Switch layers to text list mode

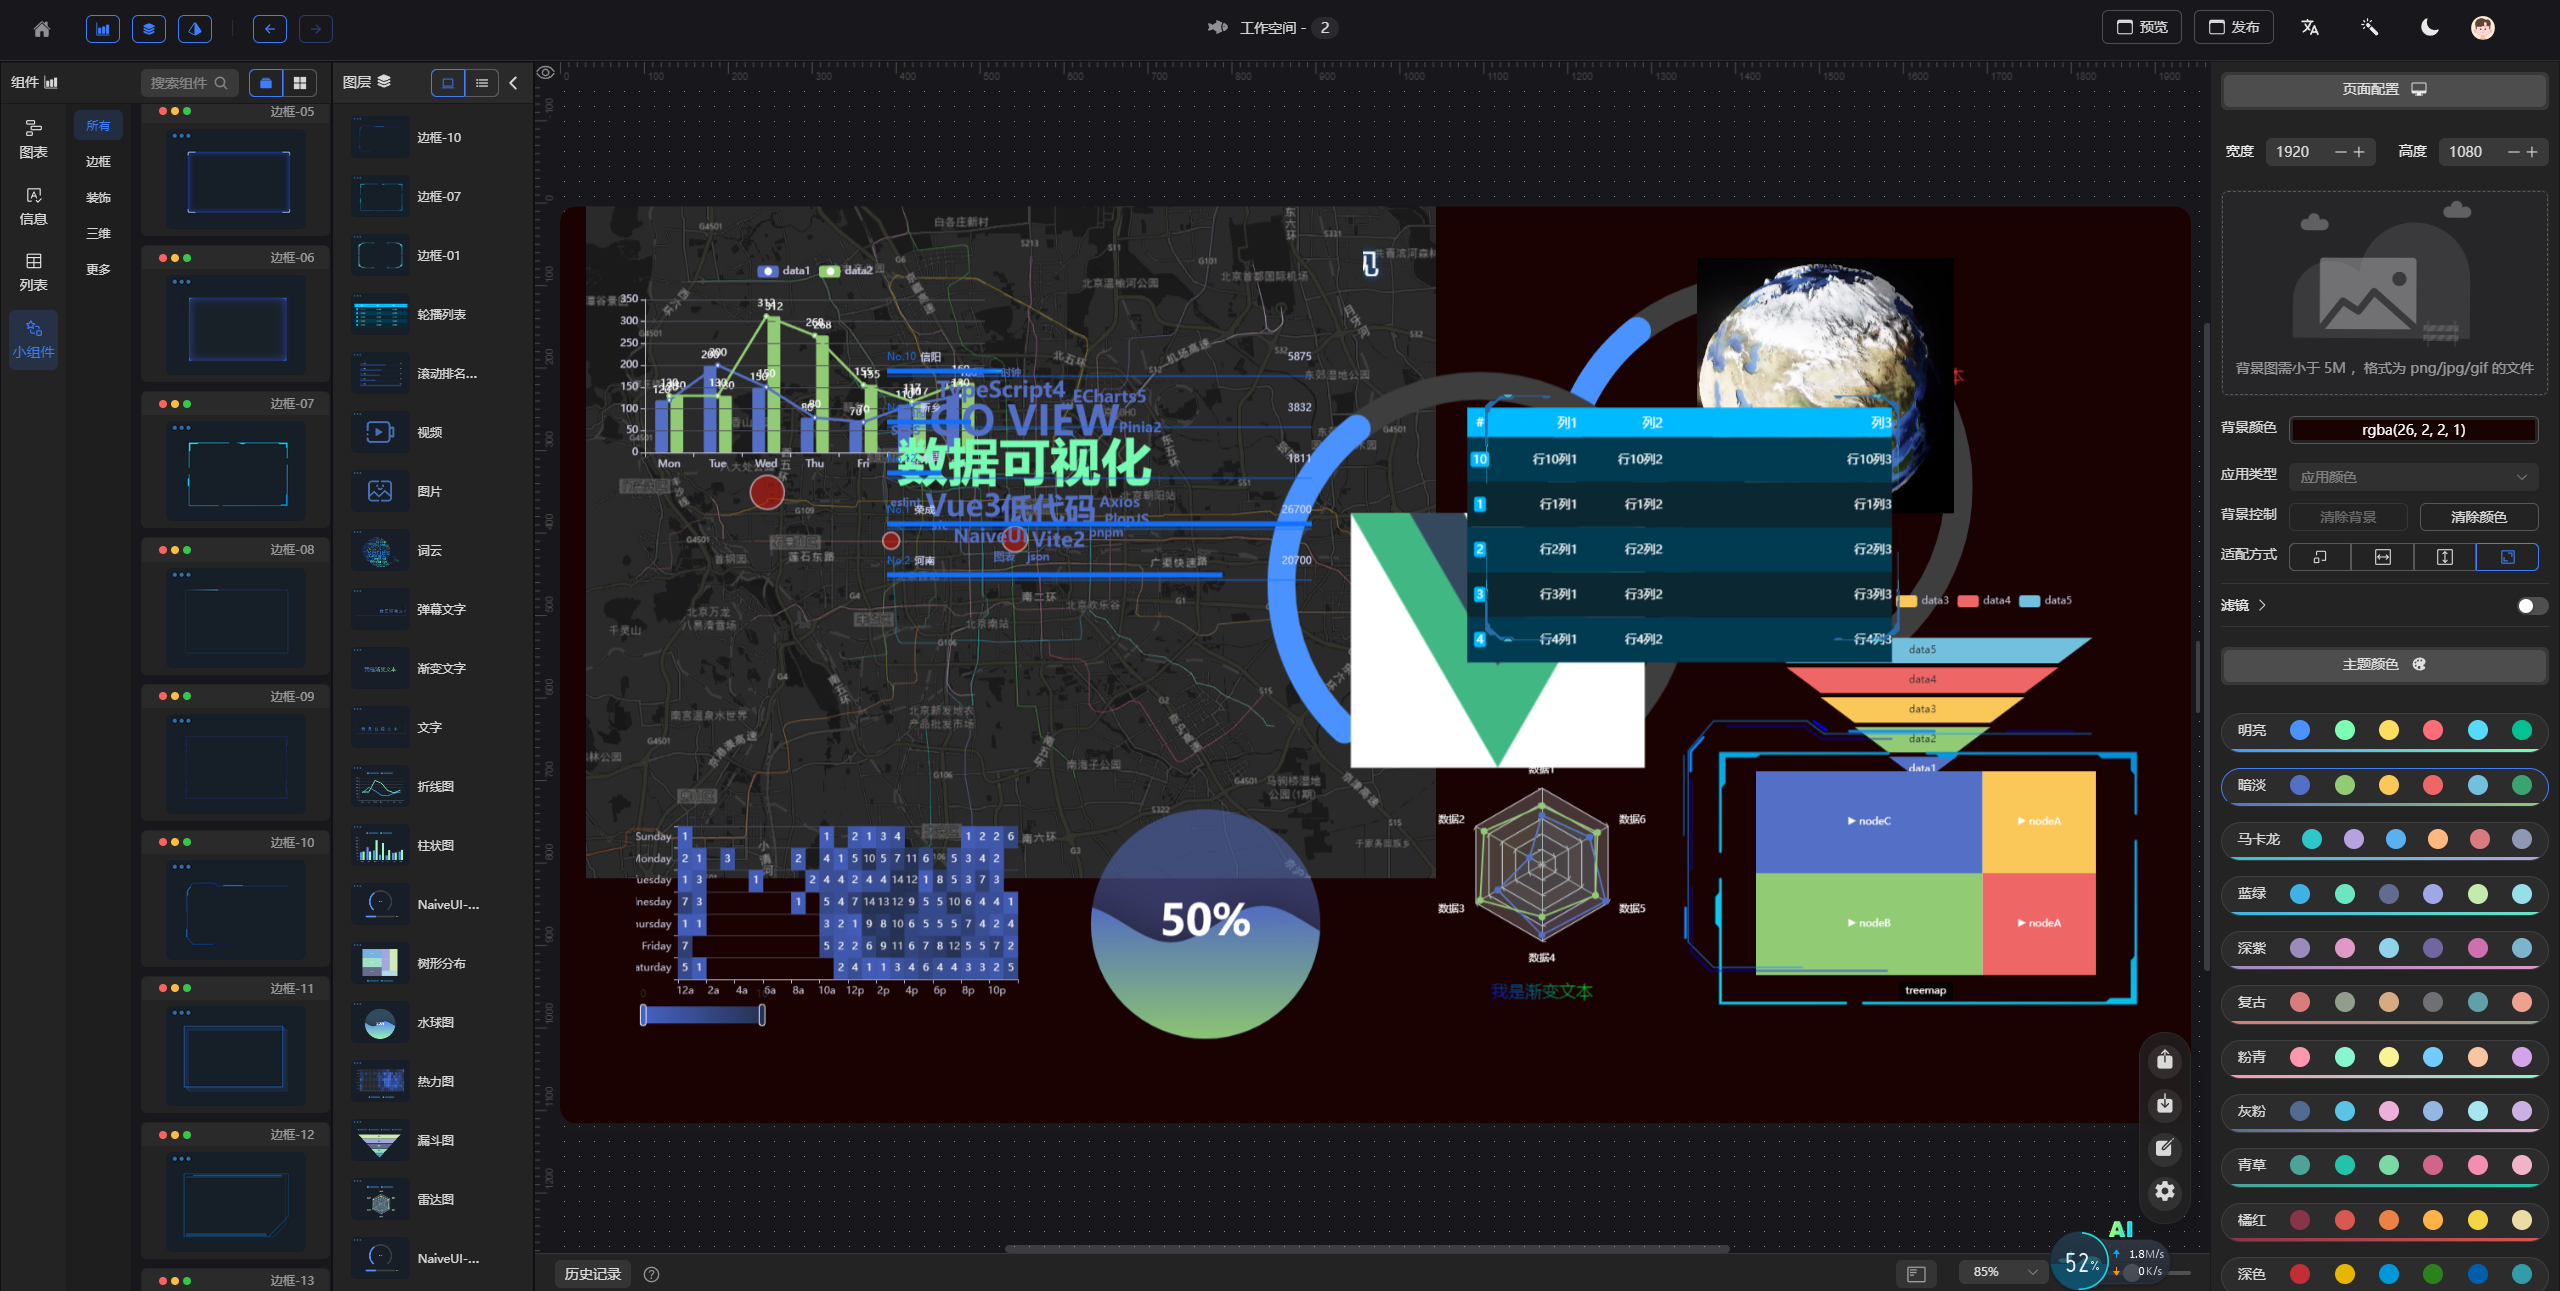click(482, 83)
